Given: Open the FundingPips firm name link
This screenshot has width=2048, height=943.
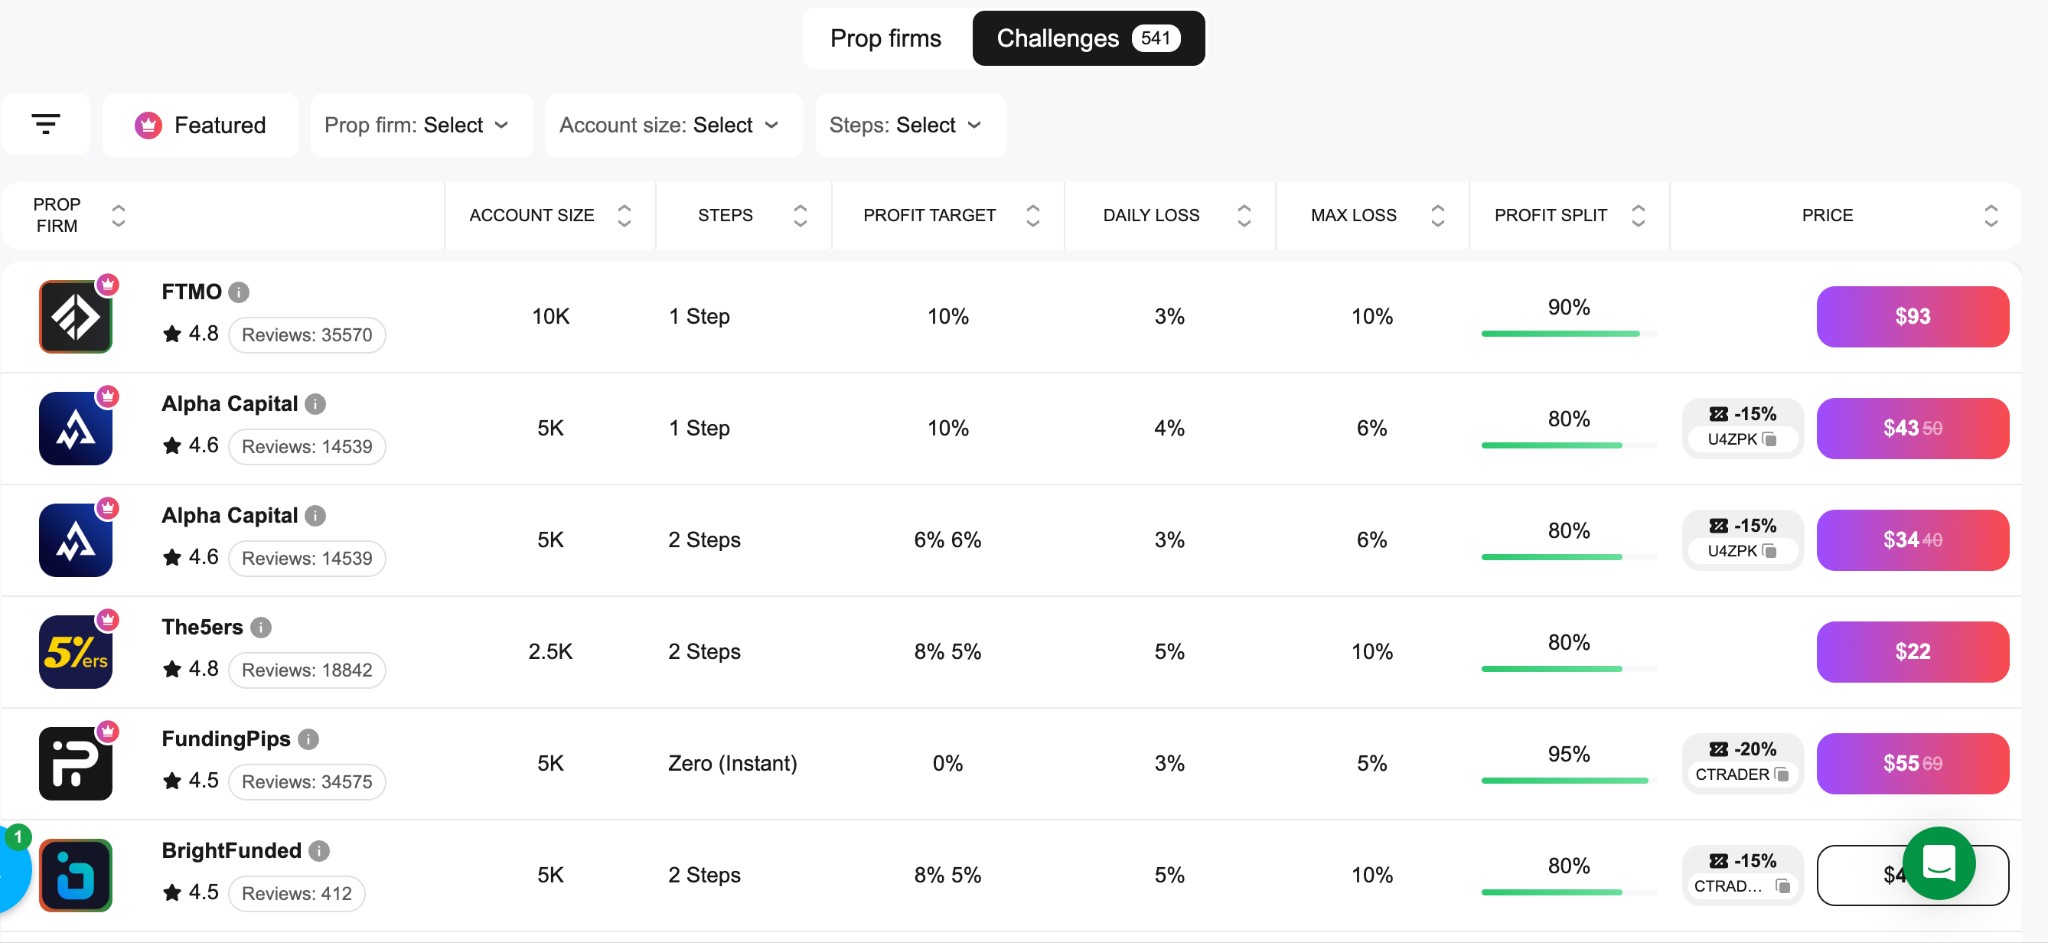Looking at the screenshot, I should [226, 739].
